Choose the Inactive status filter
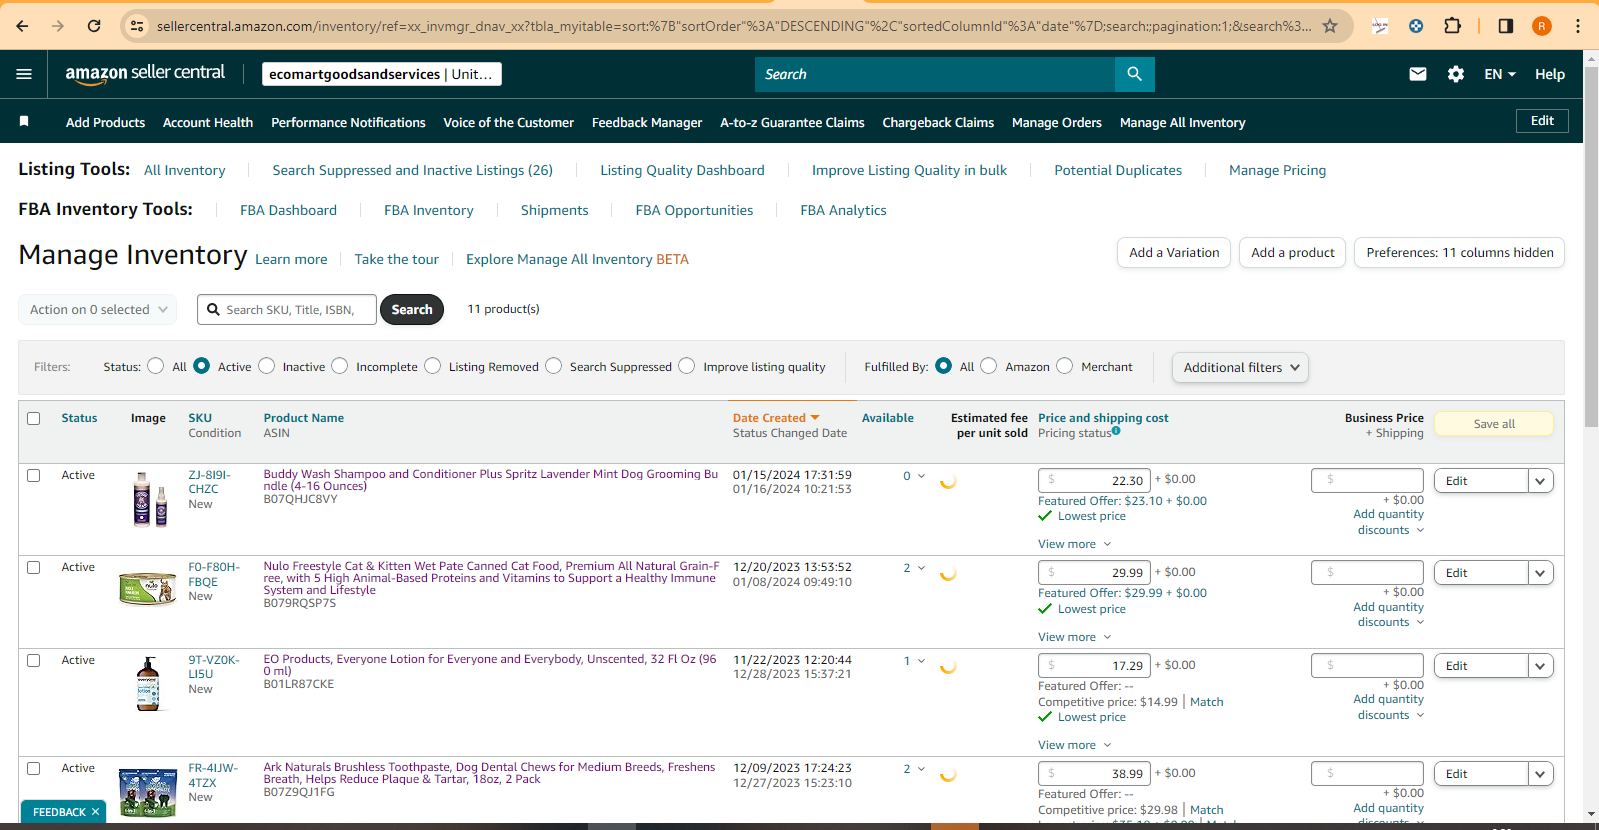 (x=267, y=366)
